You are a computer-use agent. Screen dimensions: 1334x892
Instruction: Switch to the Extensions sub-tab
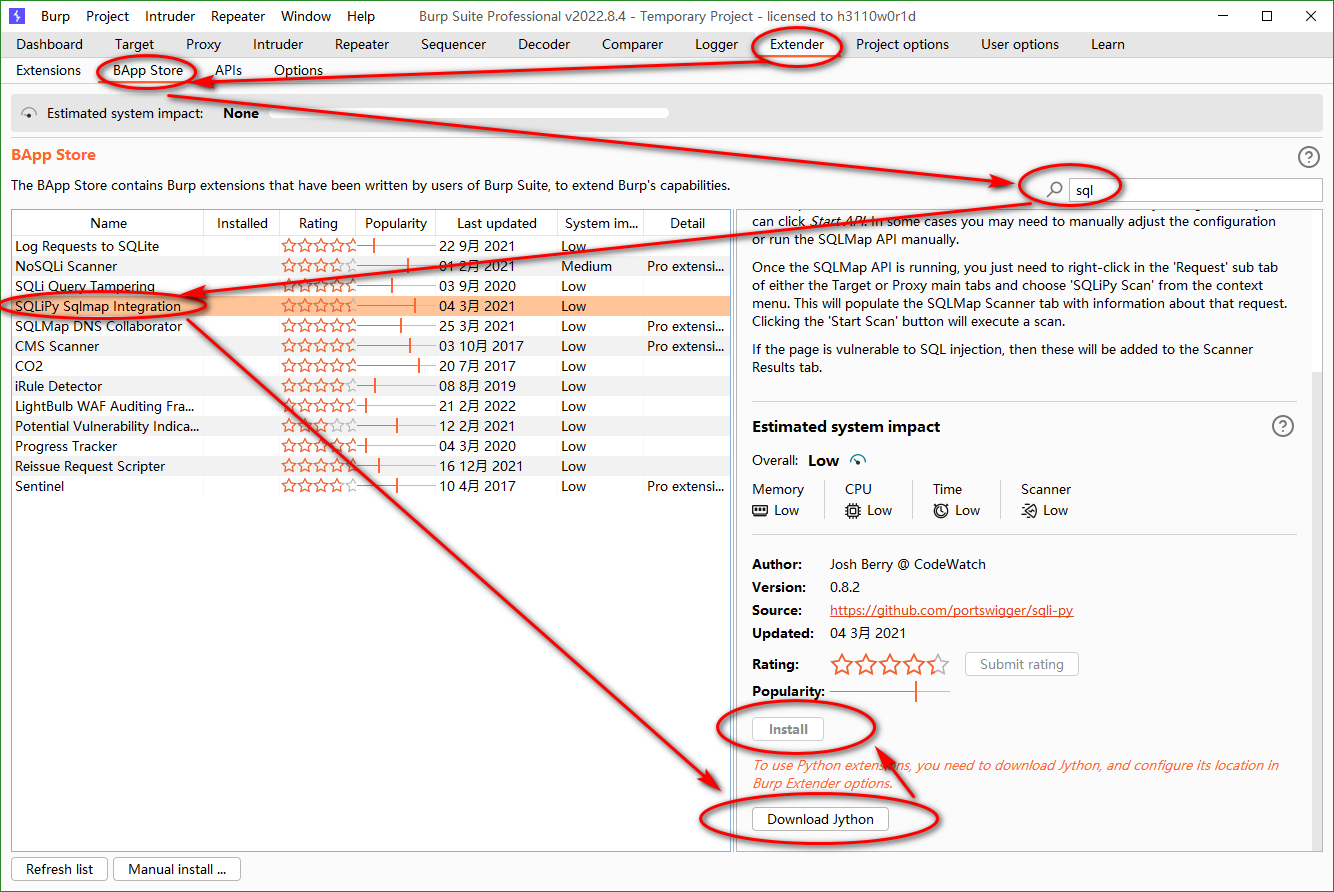coord(48,70)
